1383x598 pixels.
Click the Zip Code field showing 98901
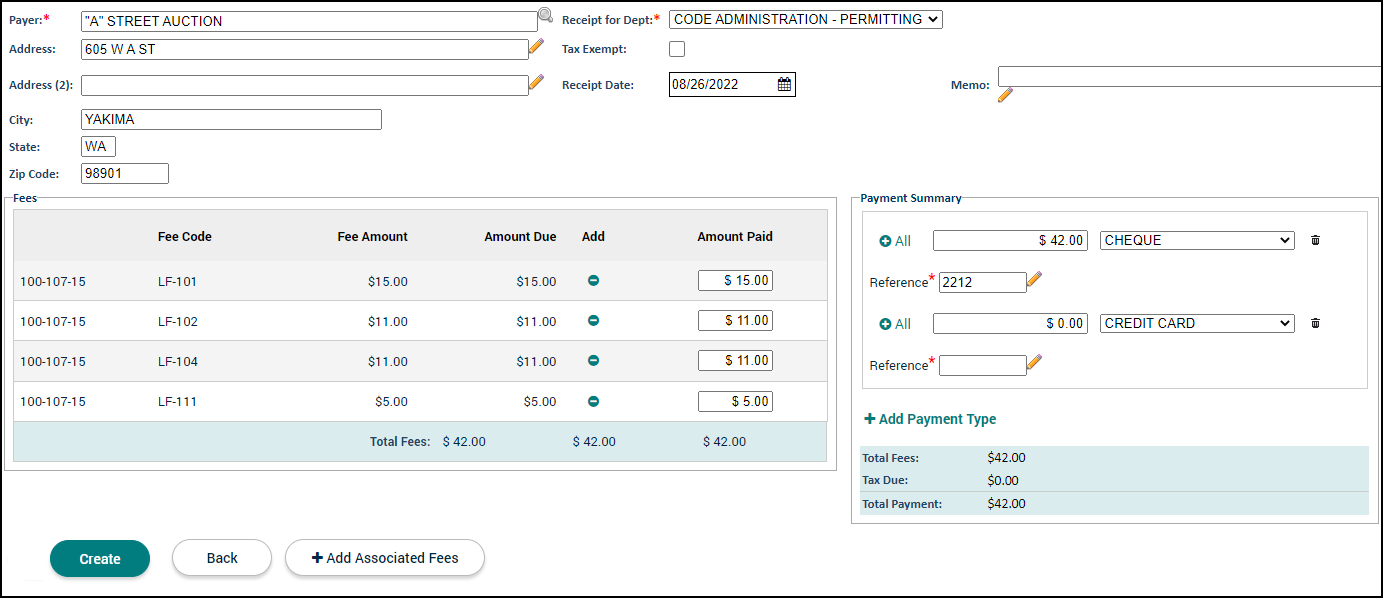[x=125, y=173]
